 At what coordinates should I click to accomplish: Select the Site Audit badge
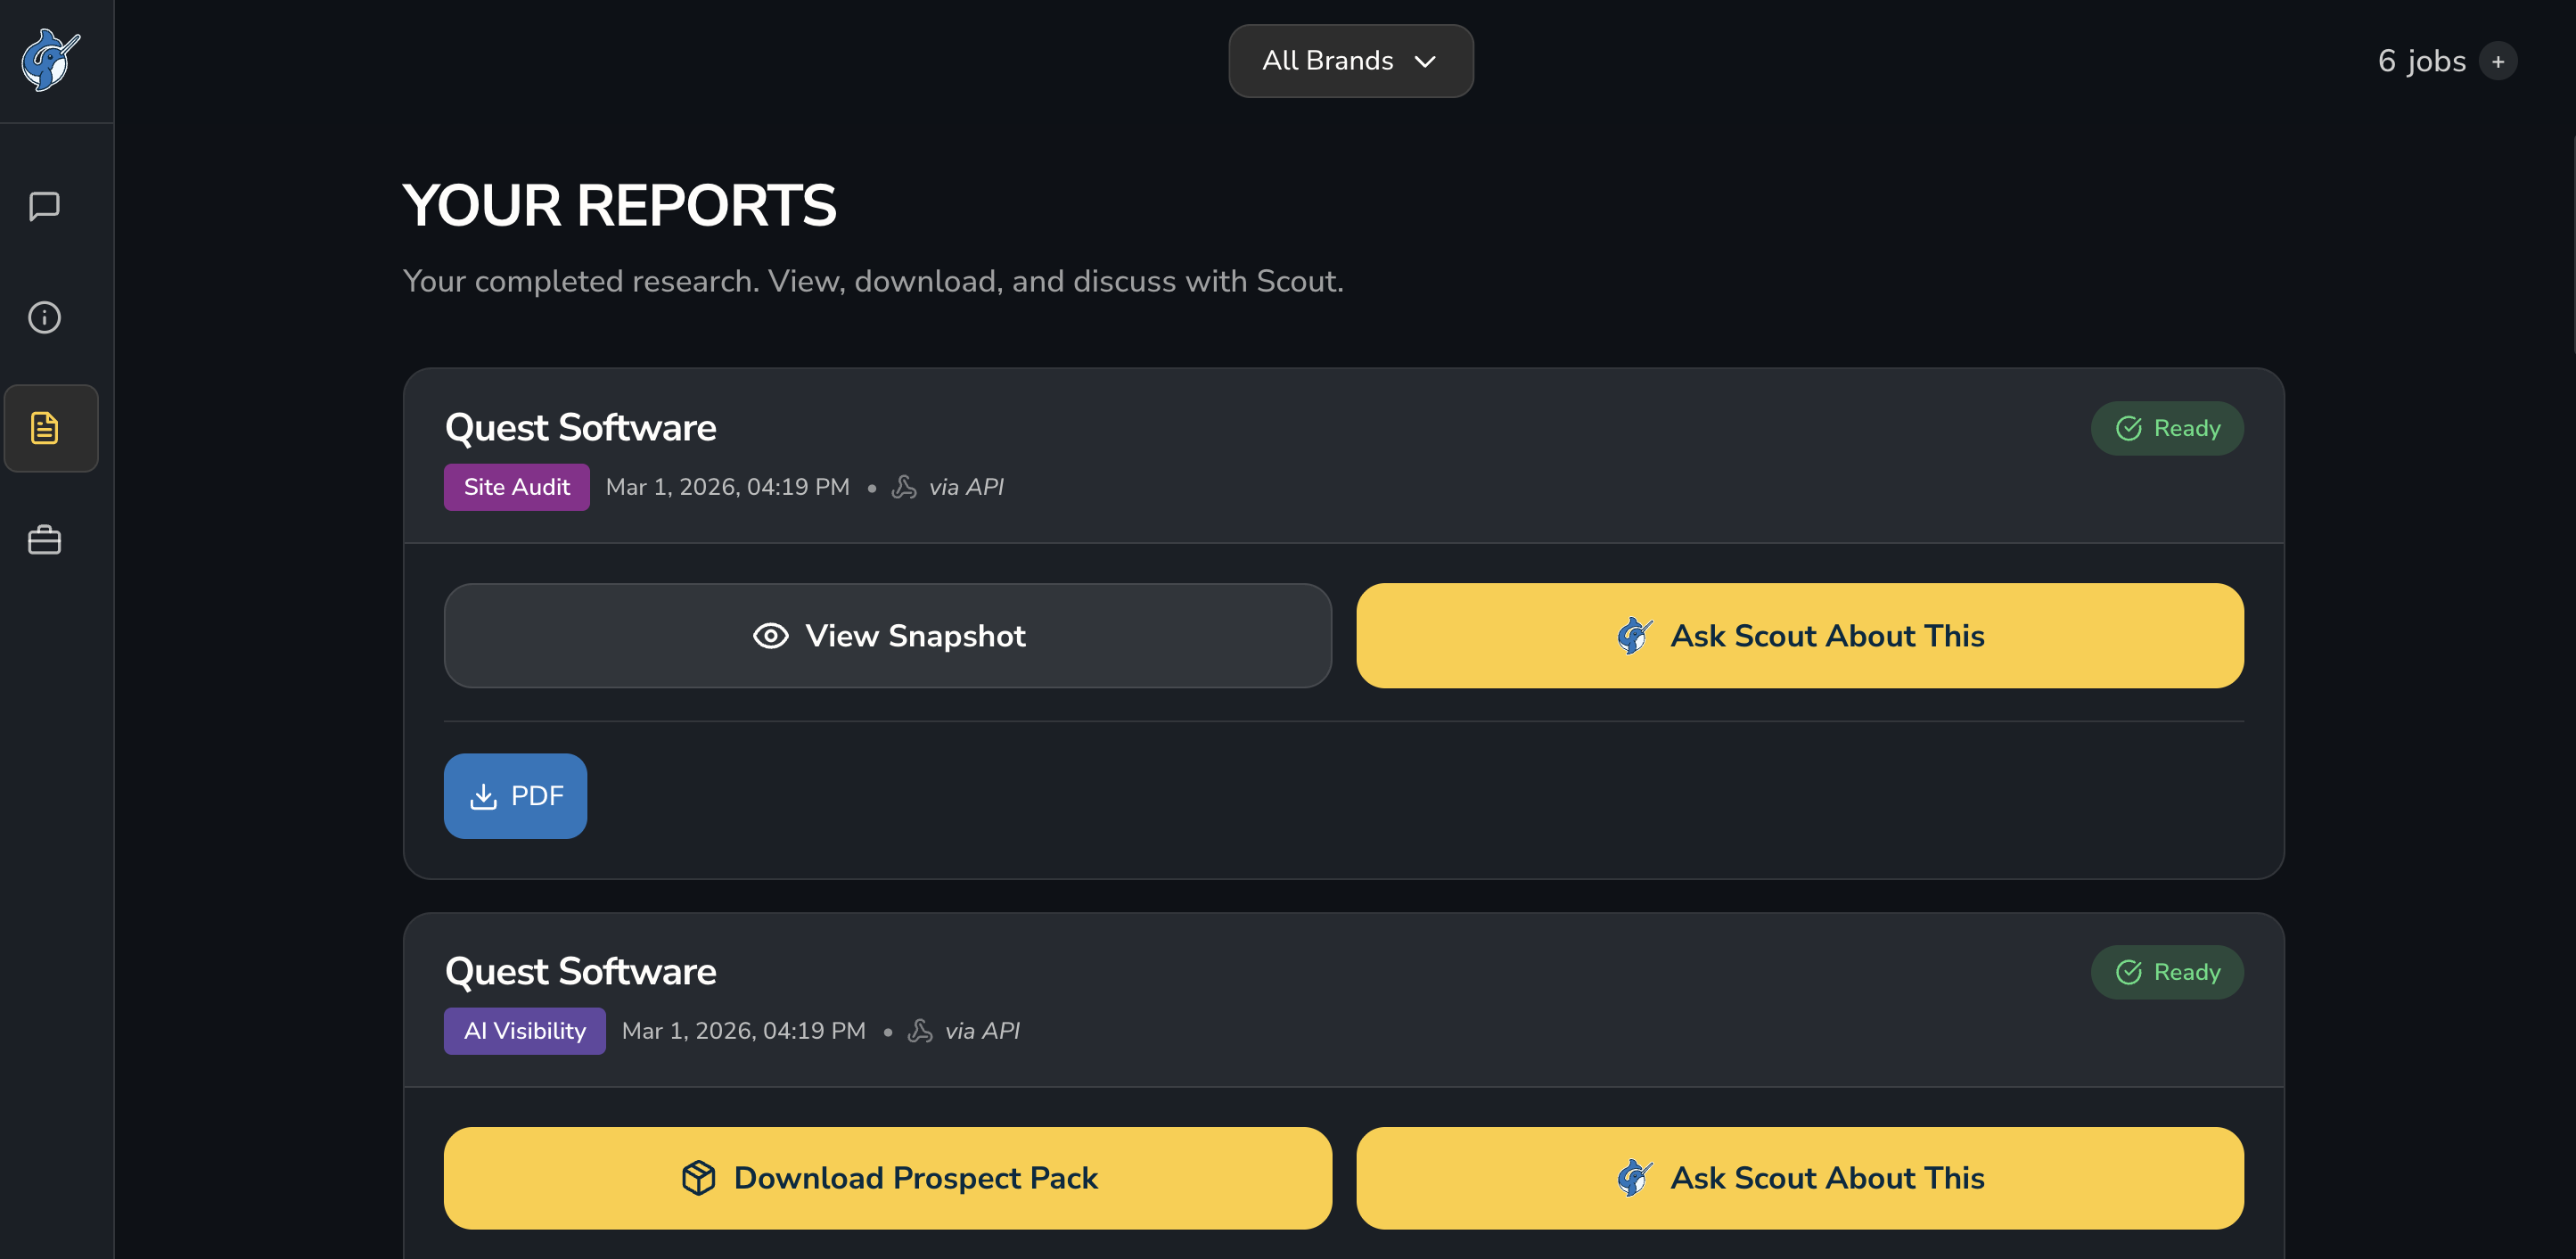(x=516, y=486)
